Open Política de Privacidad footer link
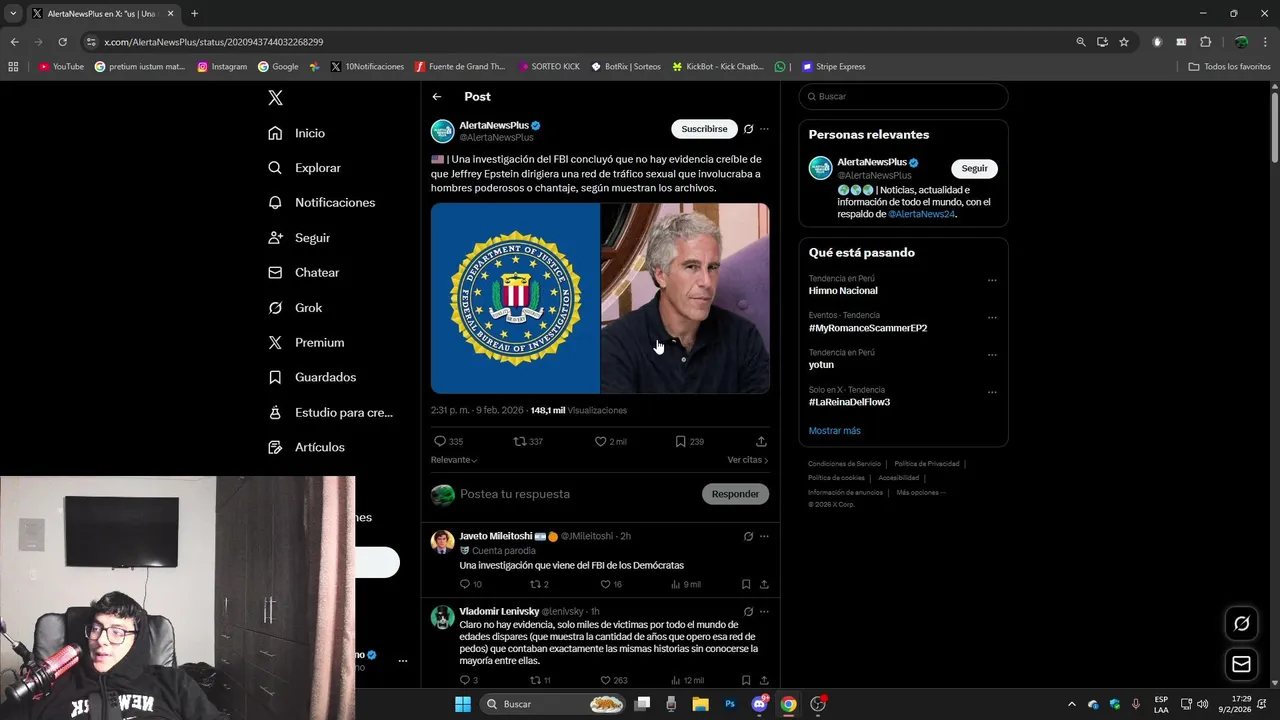 pos(926,464)
